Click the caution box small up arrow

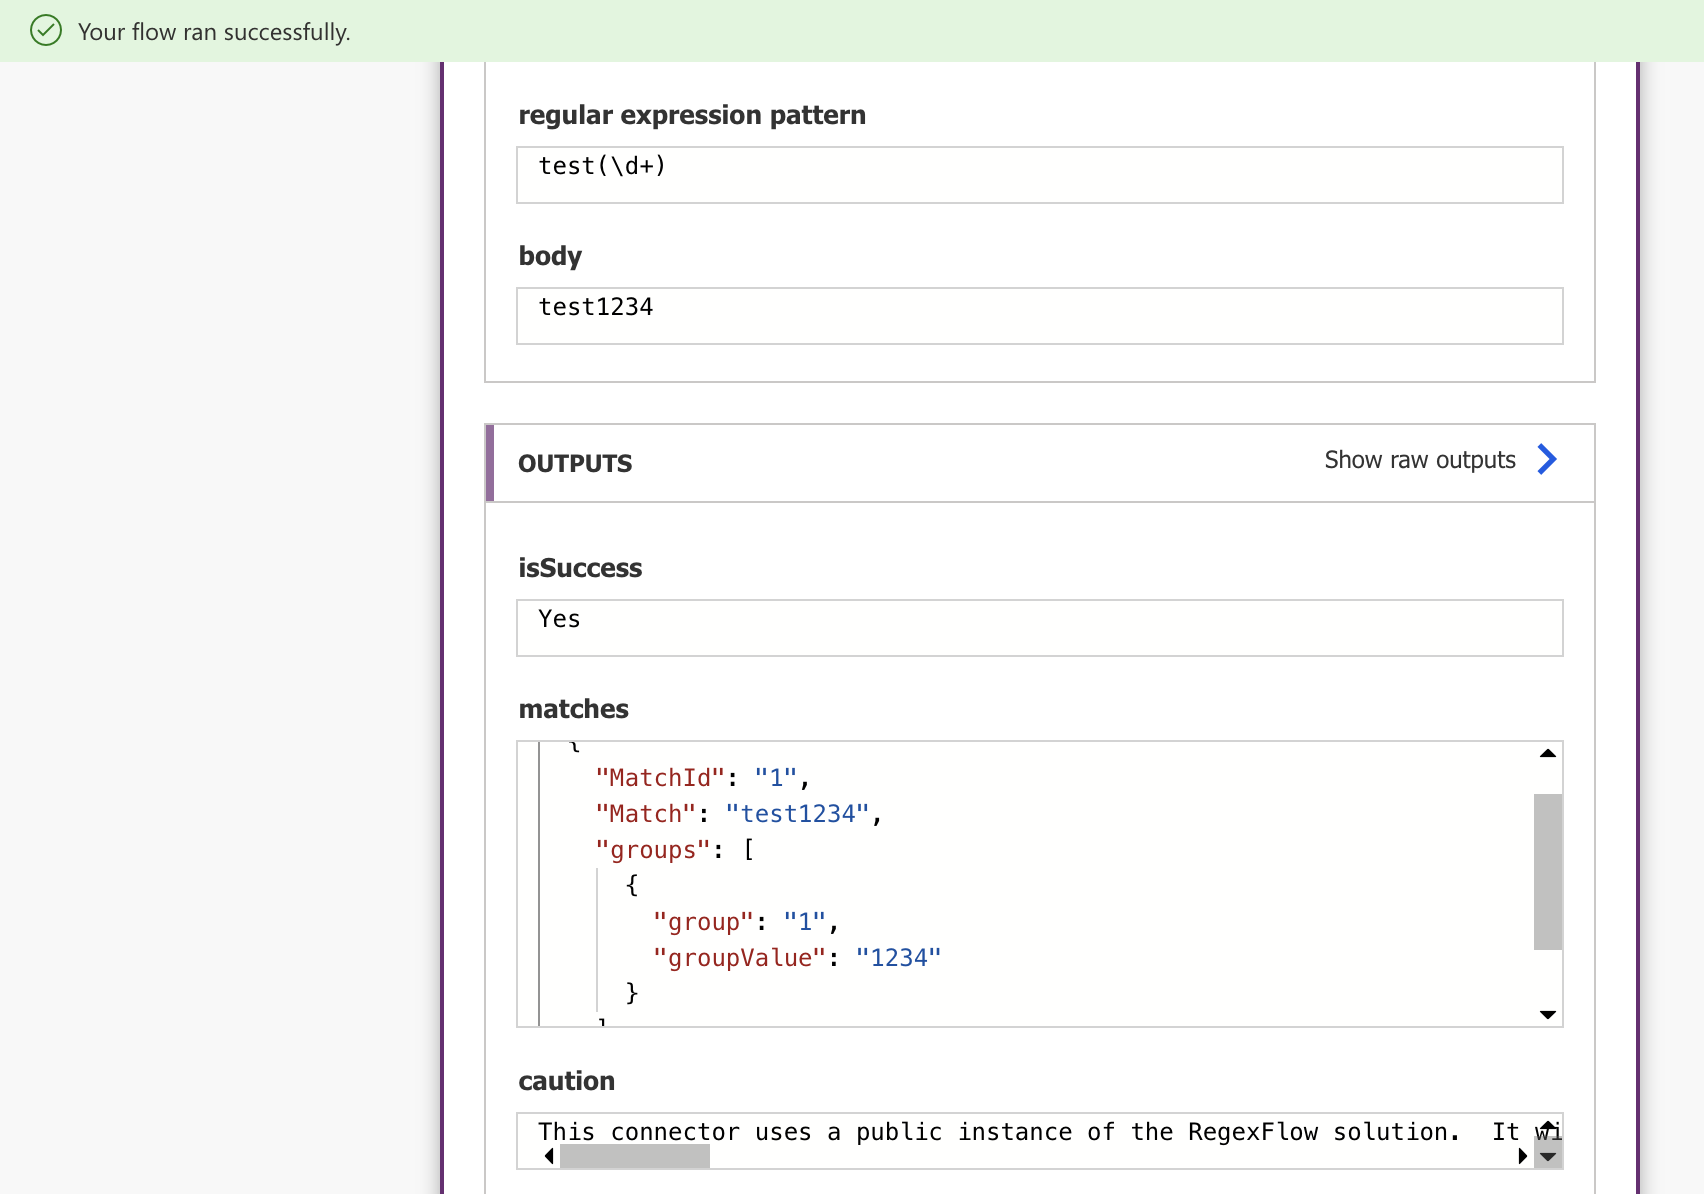click(x=1548, y=1126)
